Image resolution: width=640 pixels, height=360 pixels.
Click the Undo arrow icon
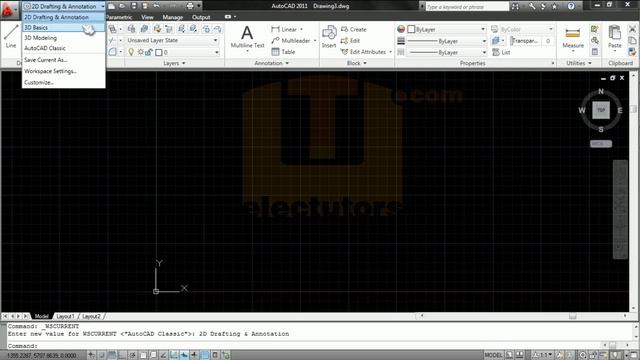coord(157,6)
